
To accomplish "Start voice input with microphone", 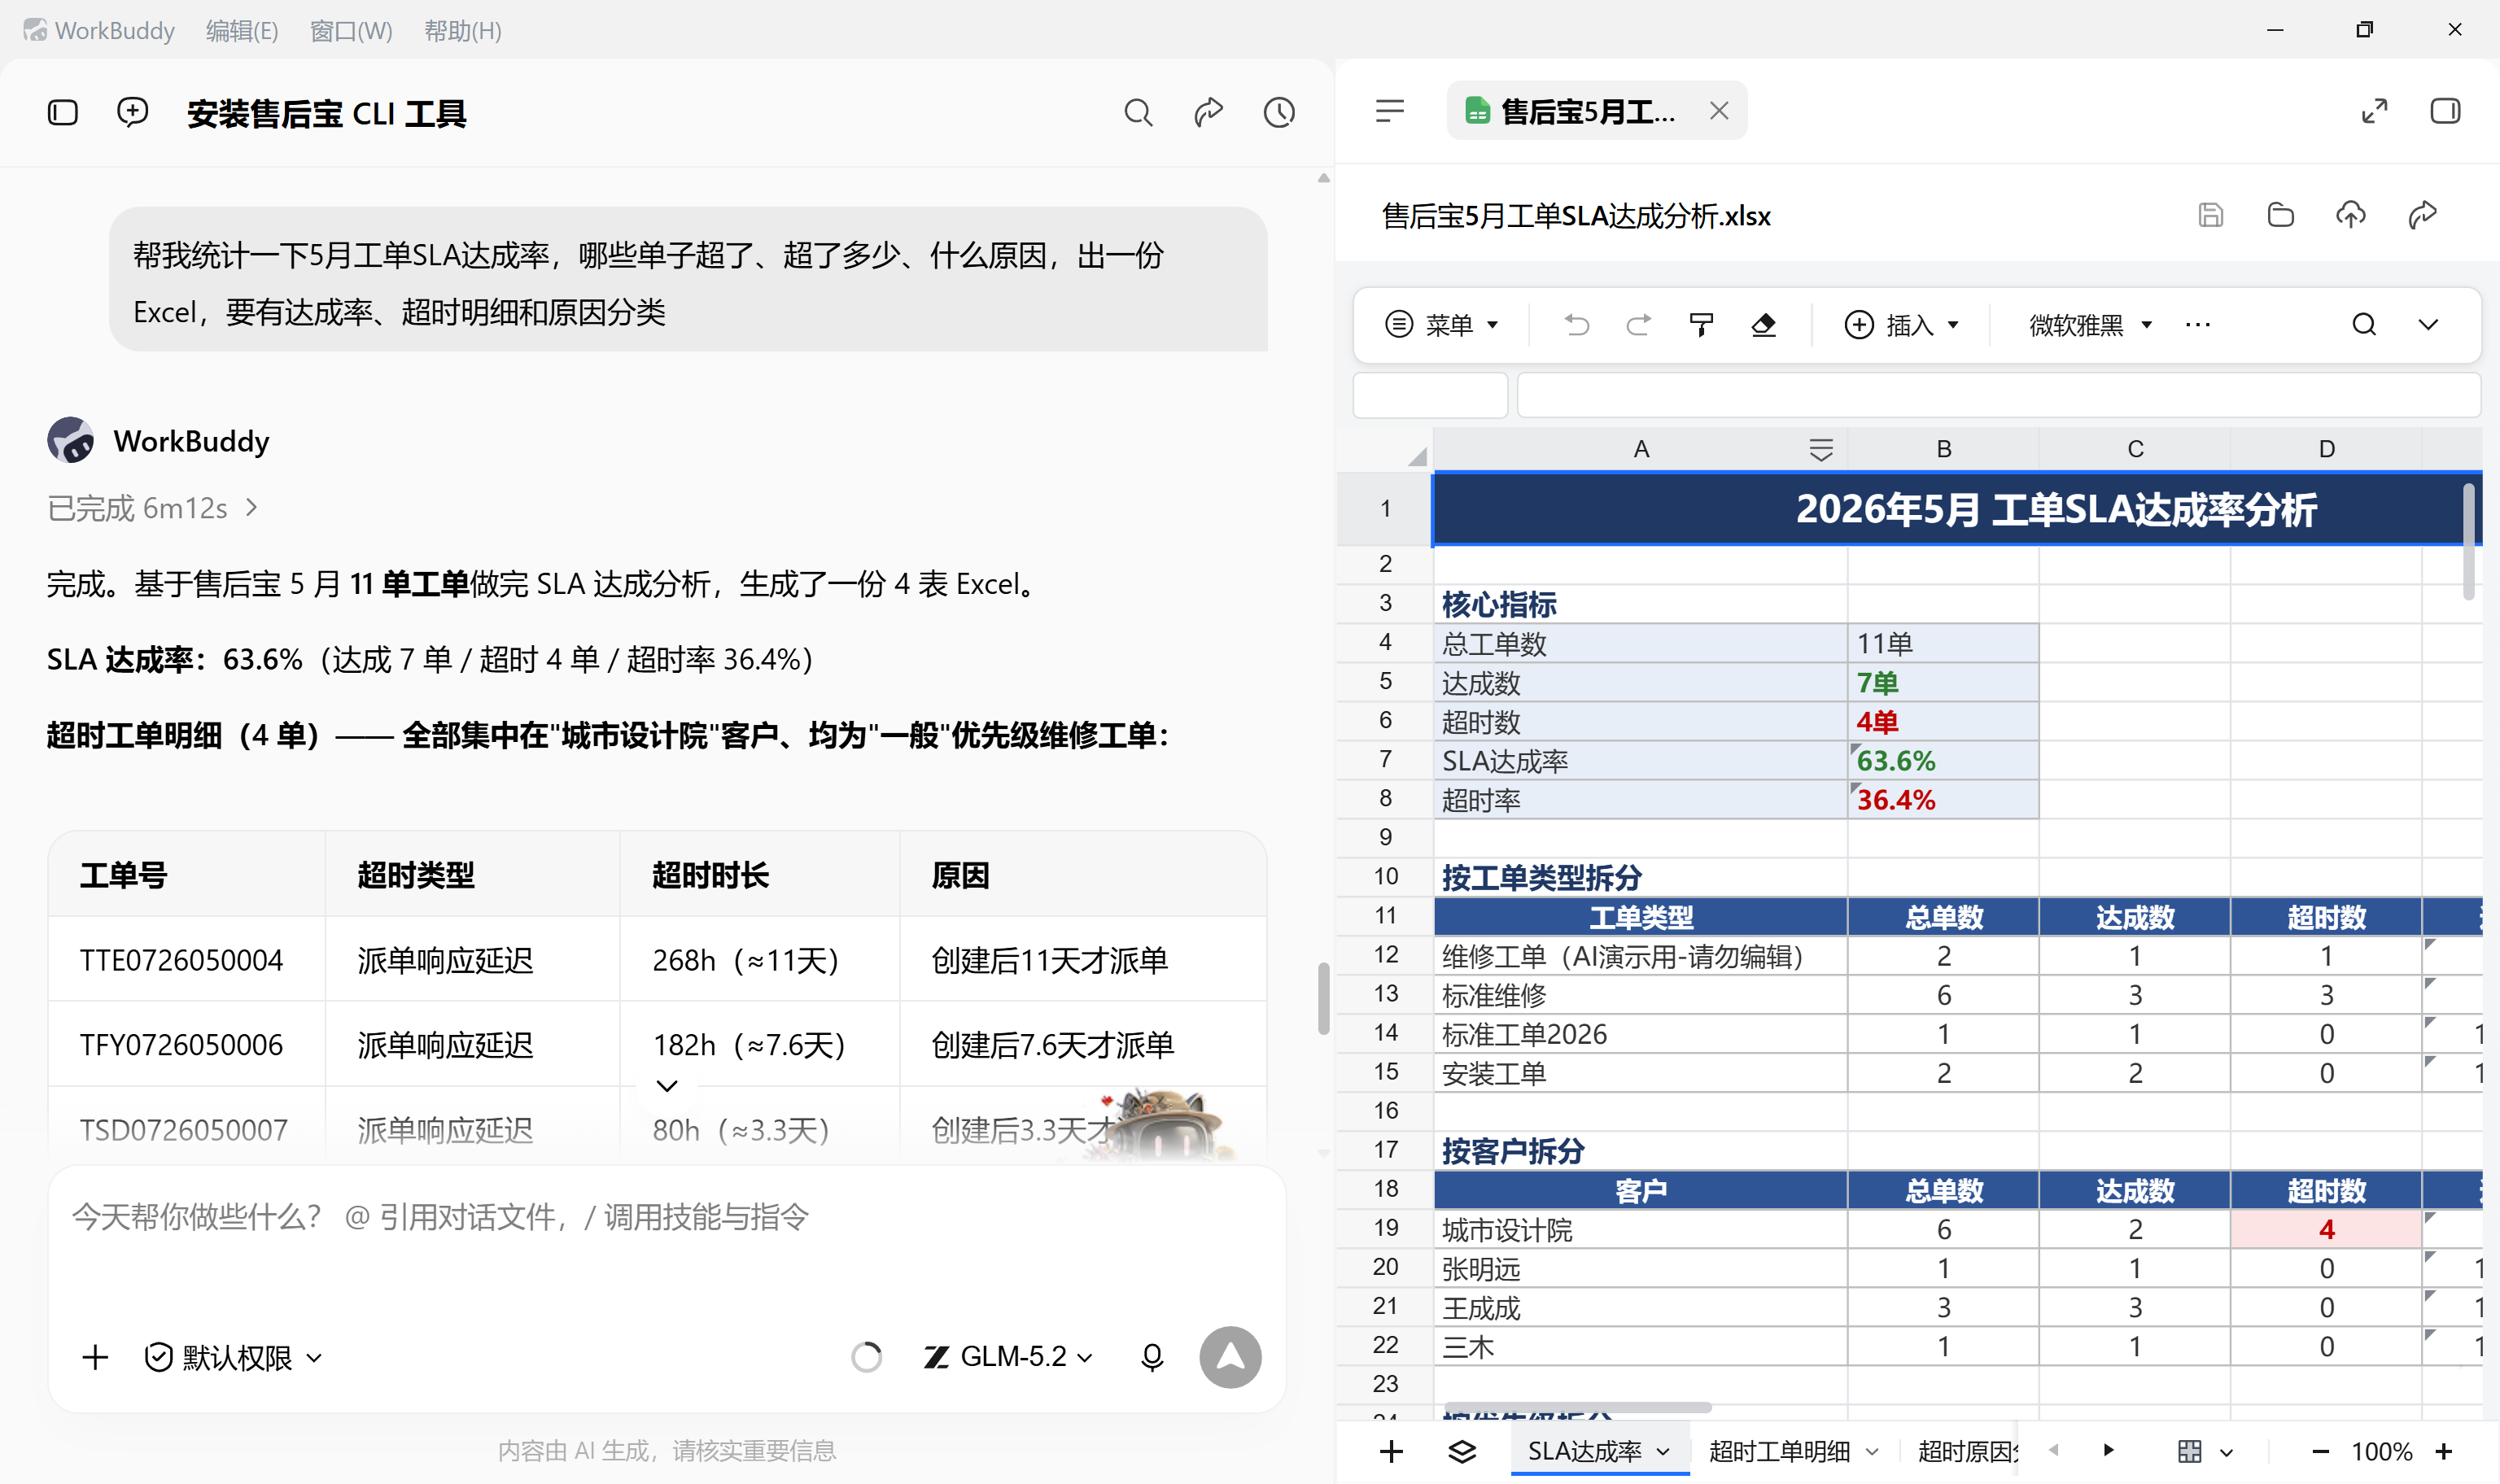I will coord(1152,1357).
